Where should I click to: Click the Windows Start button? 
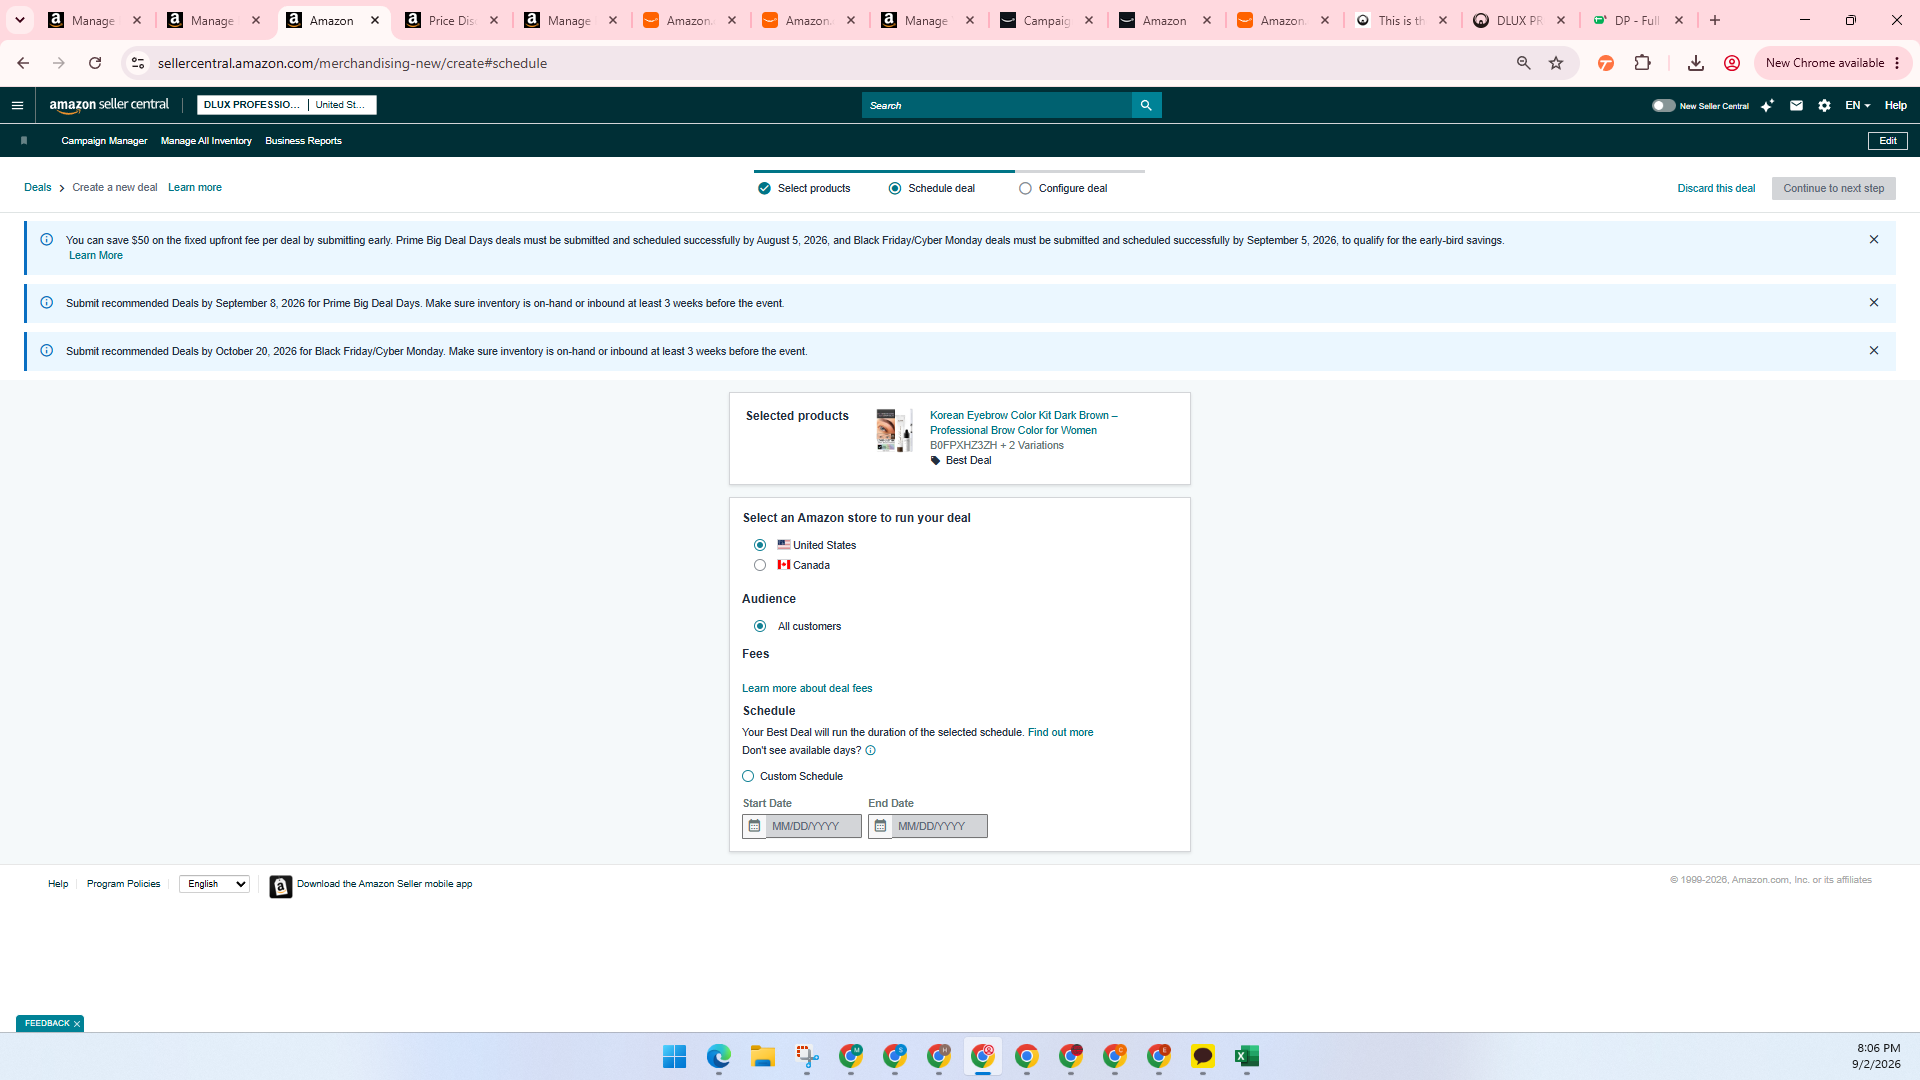675,1057
